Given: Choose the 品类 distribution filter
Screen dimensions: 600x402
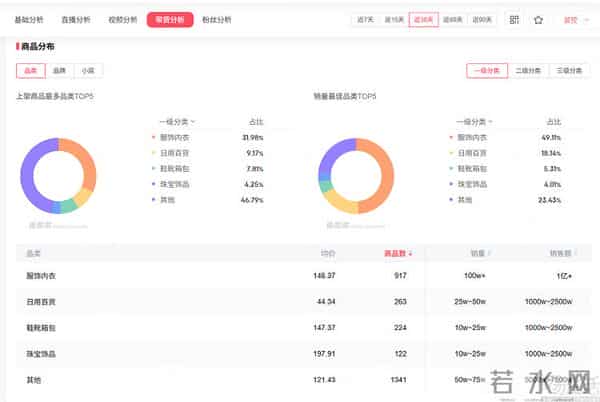Looking at the screenshot, I should 31,71.
